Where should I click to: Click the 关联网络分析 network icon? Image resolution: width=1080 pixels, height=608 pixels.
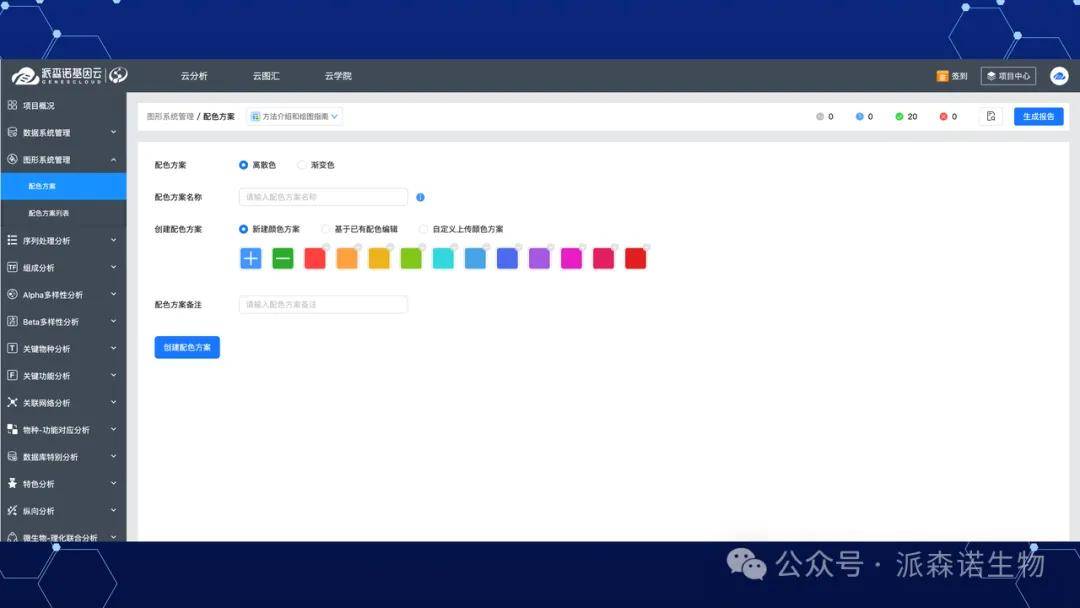[x=12, y=402]
